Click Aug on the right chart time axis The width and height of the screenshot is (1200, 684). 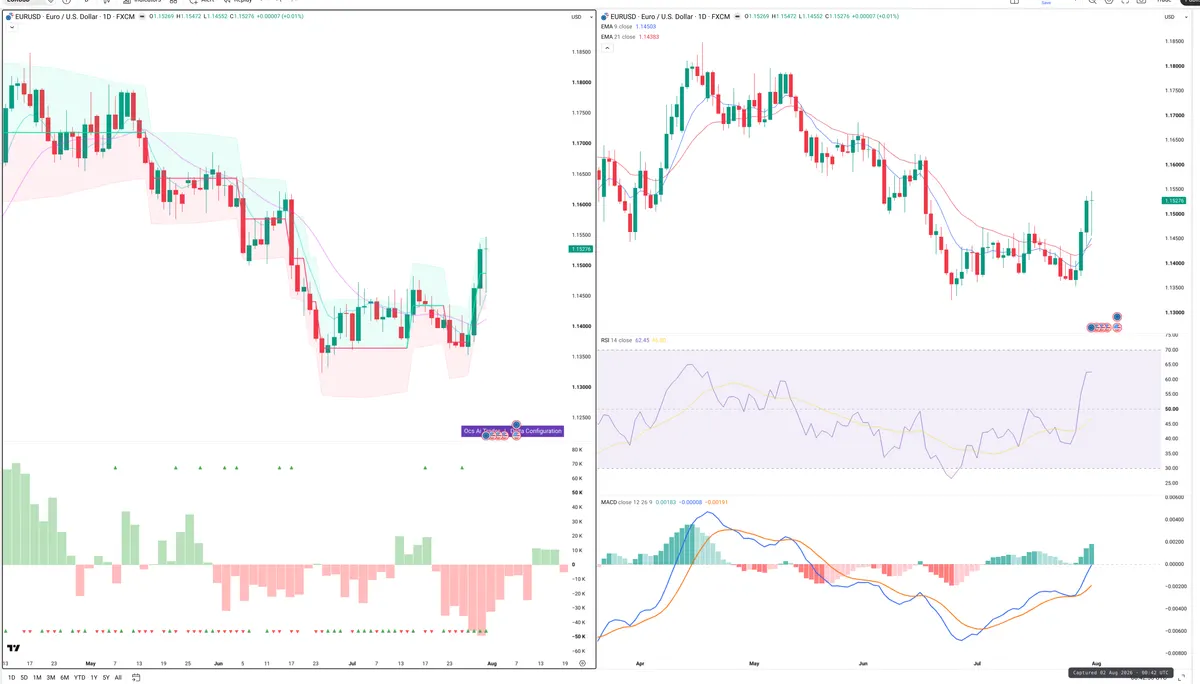point(1094,663)
